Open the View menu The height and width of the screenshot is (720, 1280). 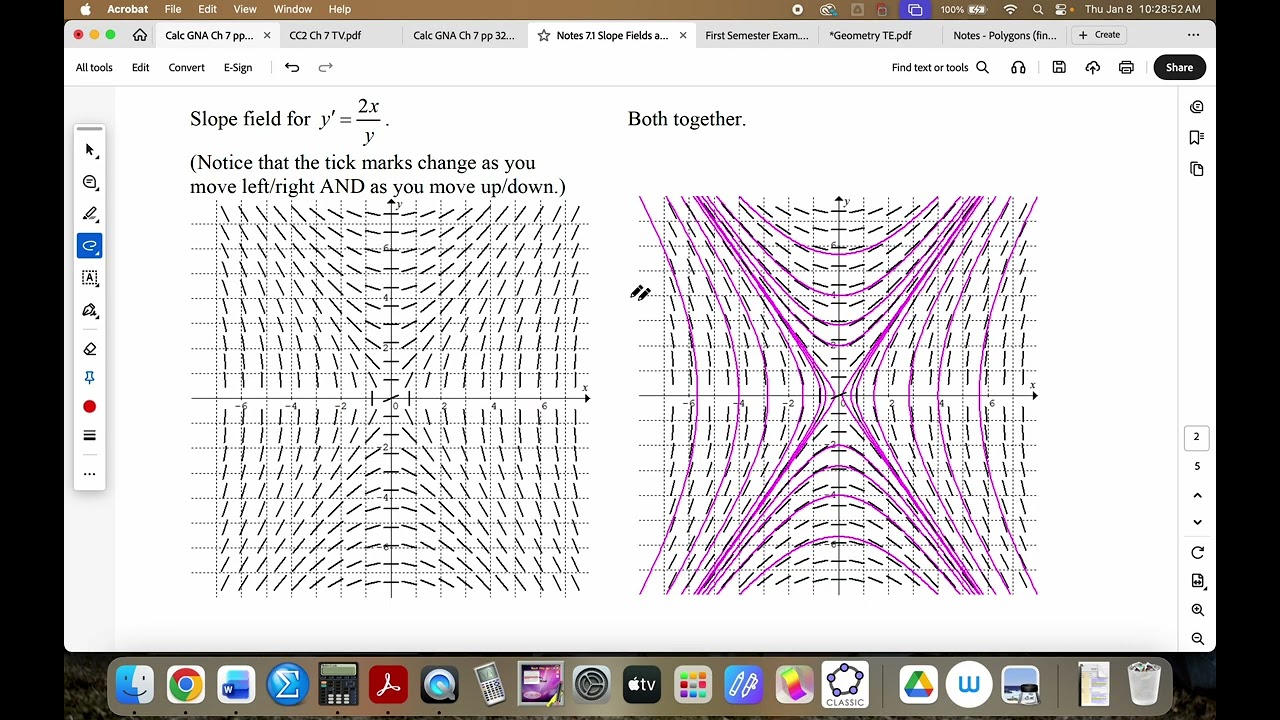pyautogui.click(x=245, y=9)
